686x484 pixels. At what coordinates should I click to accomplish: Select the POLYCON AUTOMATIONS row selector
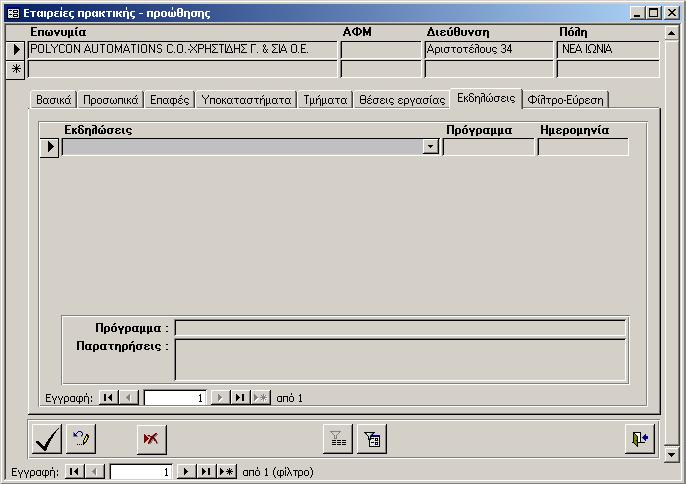[x=15, y=49]
